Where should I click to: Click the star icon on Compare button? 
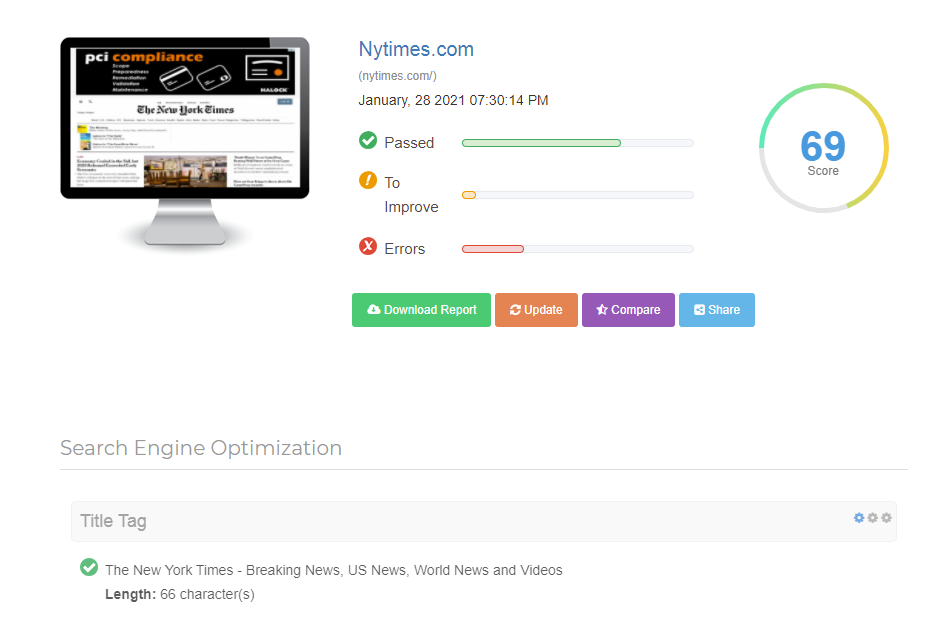point(602,309)
